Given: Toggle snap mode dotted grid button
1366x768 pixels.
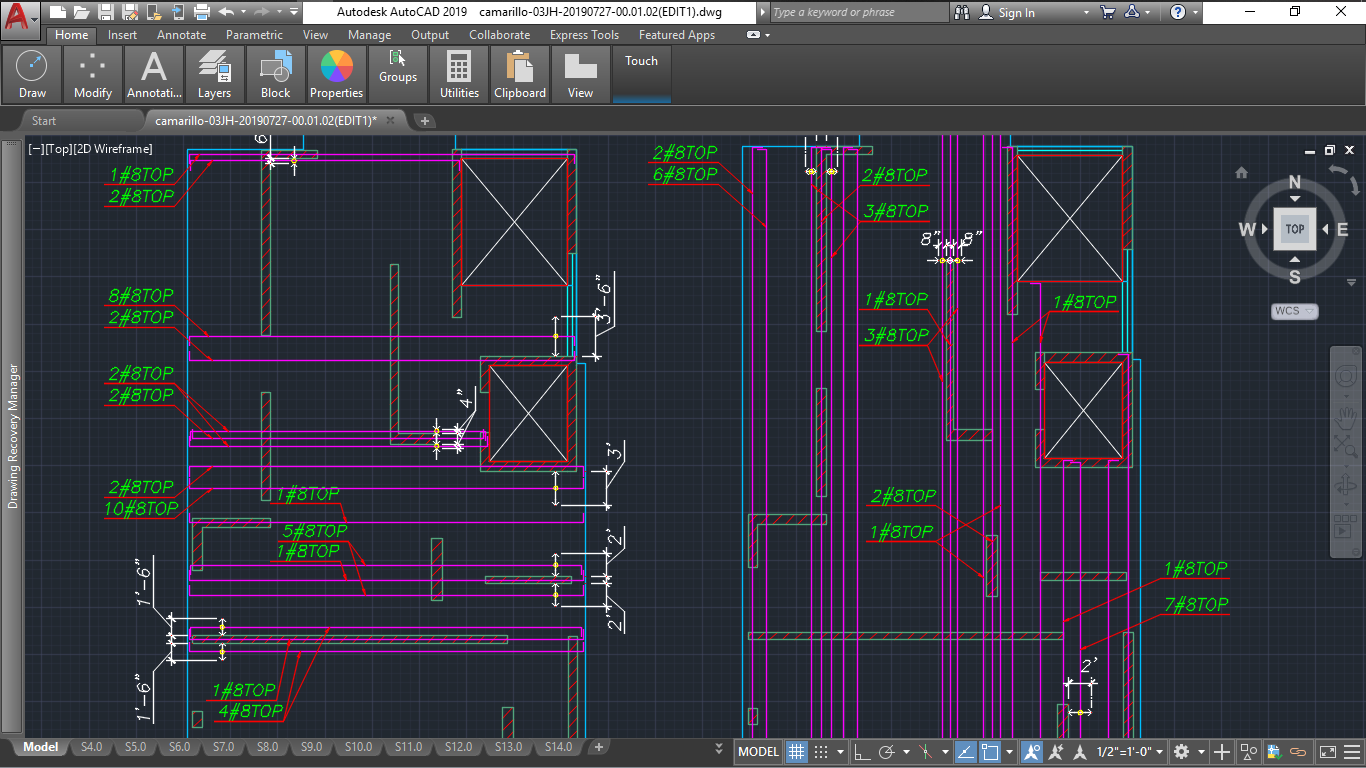Looking at the screenshot, I should 821,752.
